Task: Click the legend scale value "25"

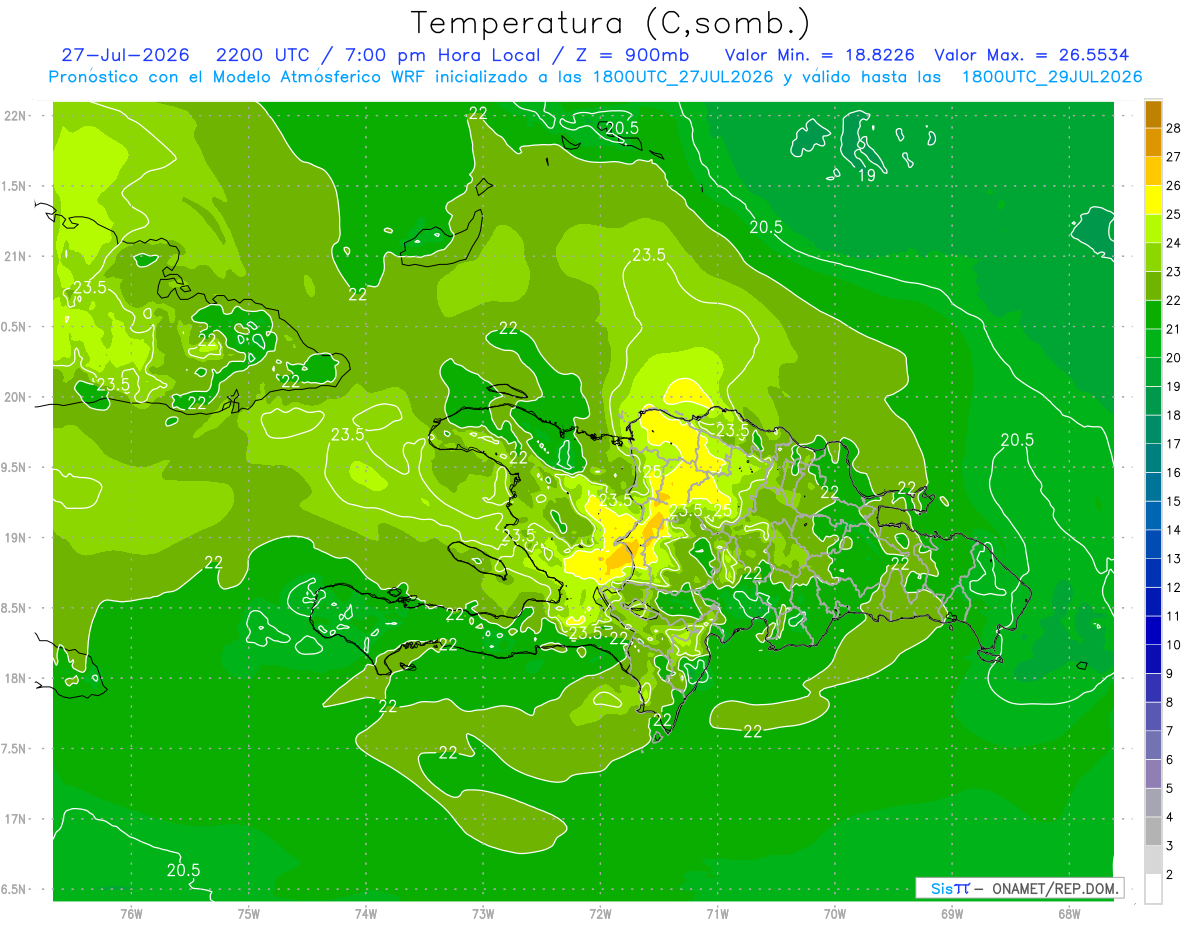Action: pos(1174,214)
